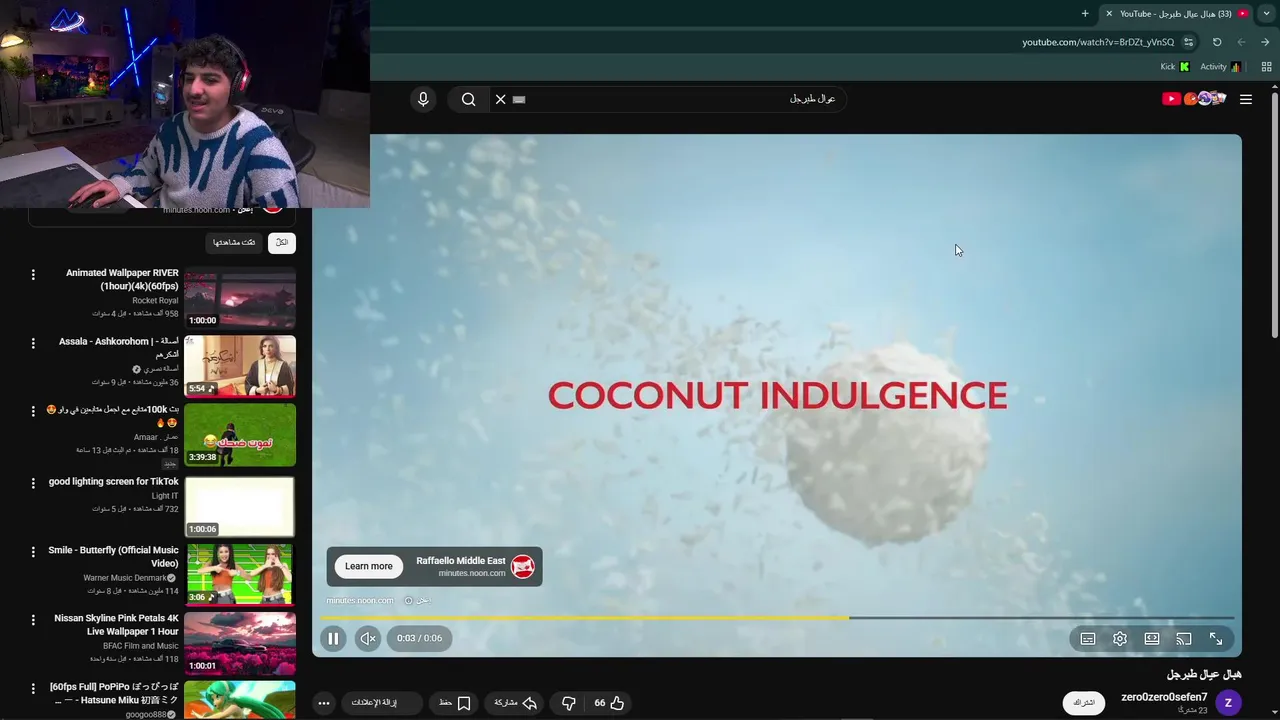Screen dimensions: 1280x720
Task: Share the video using the share button
Action: [x=516, y=703]
